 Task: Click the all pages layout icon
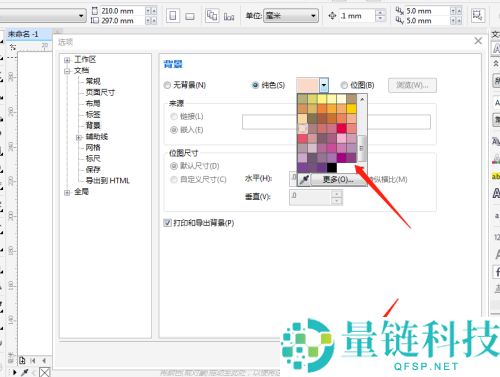click(212, 15)
